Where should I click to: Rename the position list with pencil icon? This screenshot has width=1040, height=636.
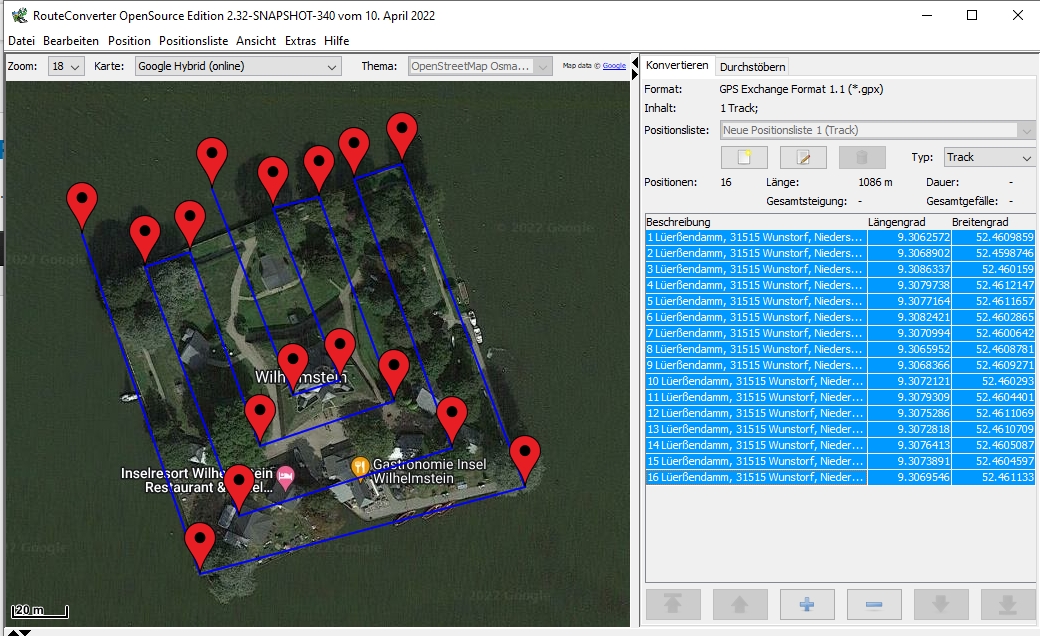pos(802,157)
